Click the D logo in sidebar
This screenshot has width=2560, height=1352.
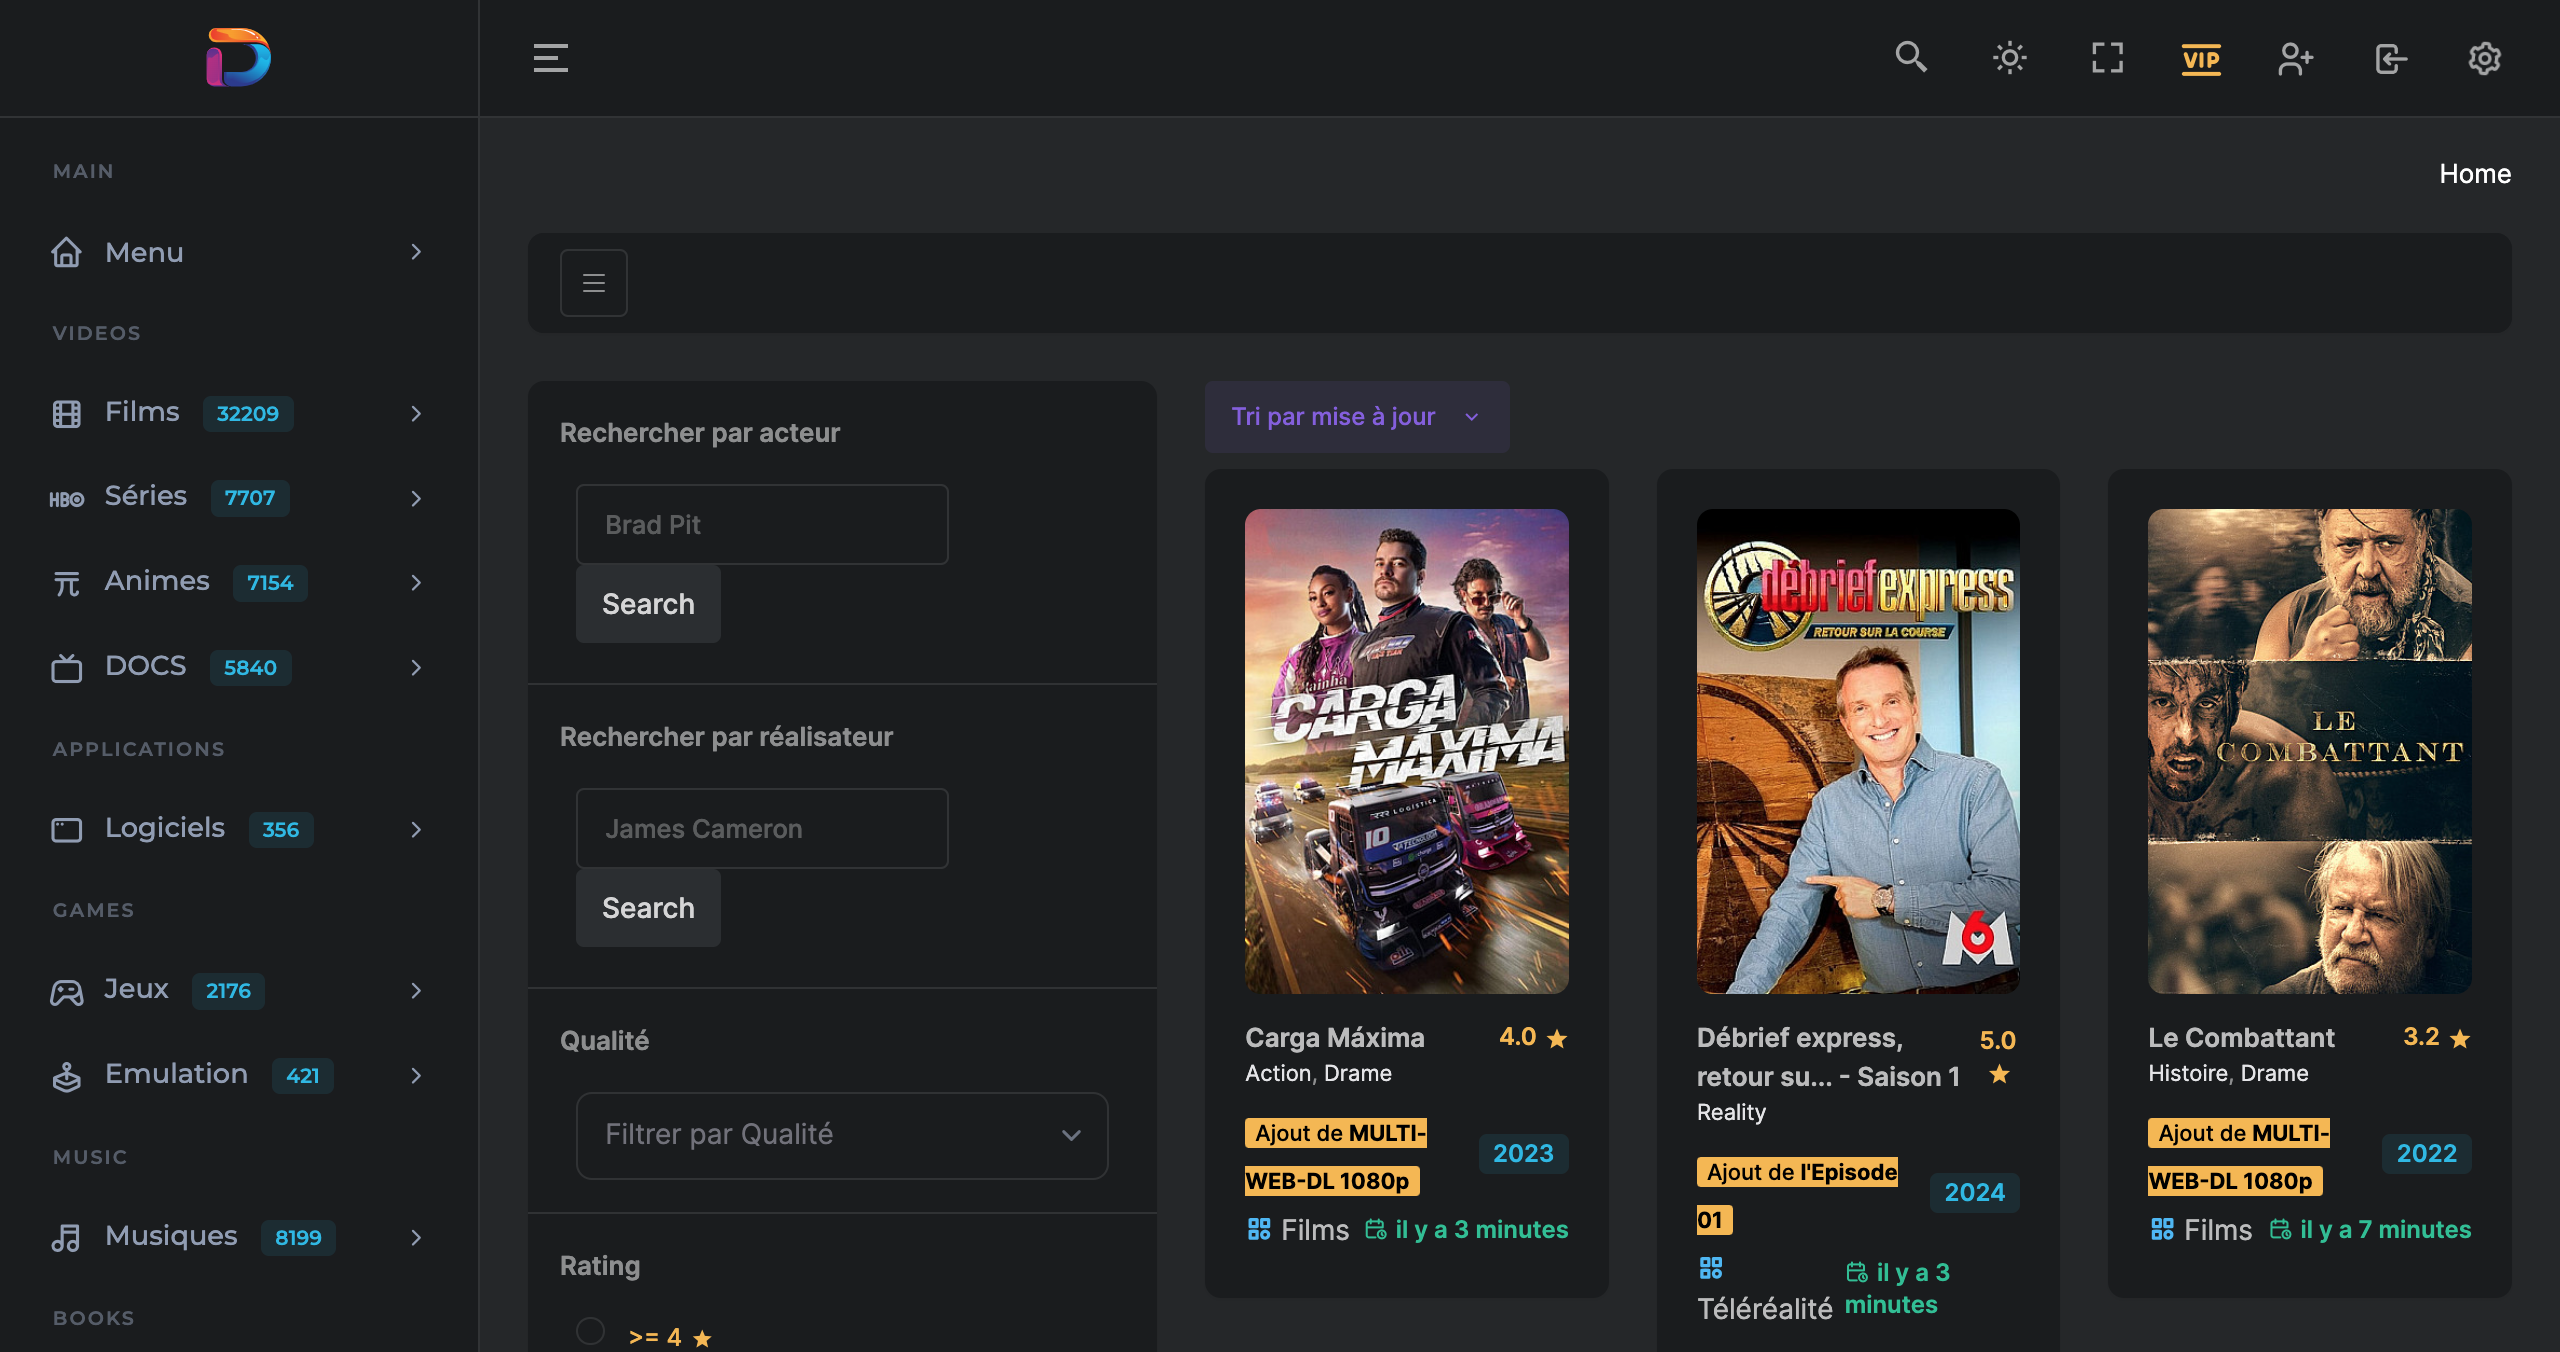tap(238, 58)
